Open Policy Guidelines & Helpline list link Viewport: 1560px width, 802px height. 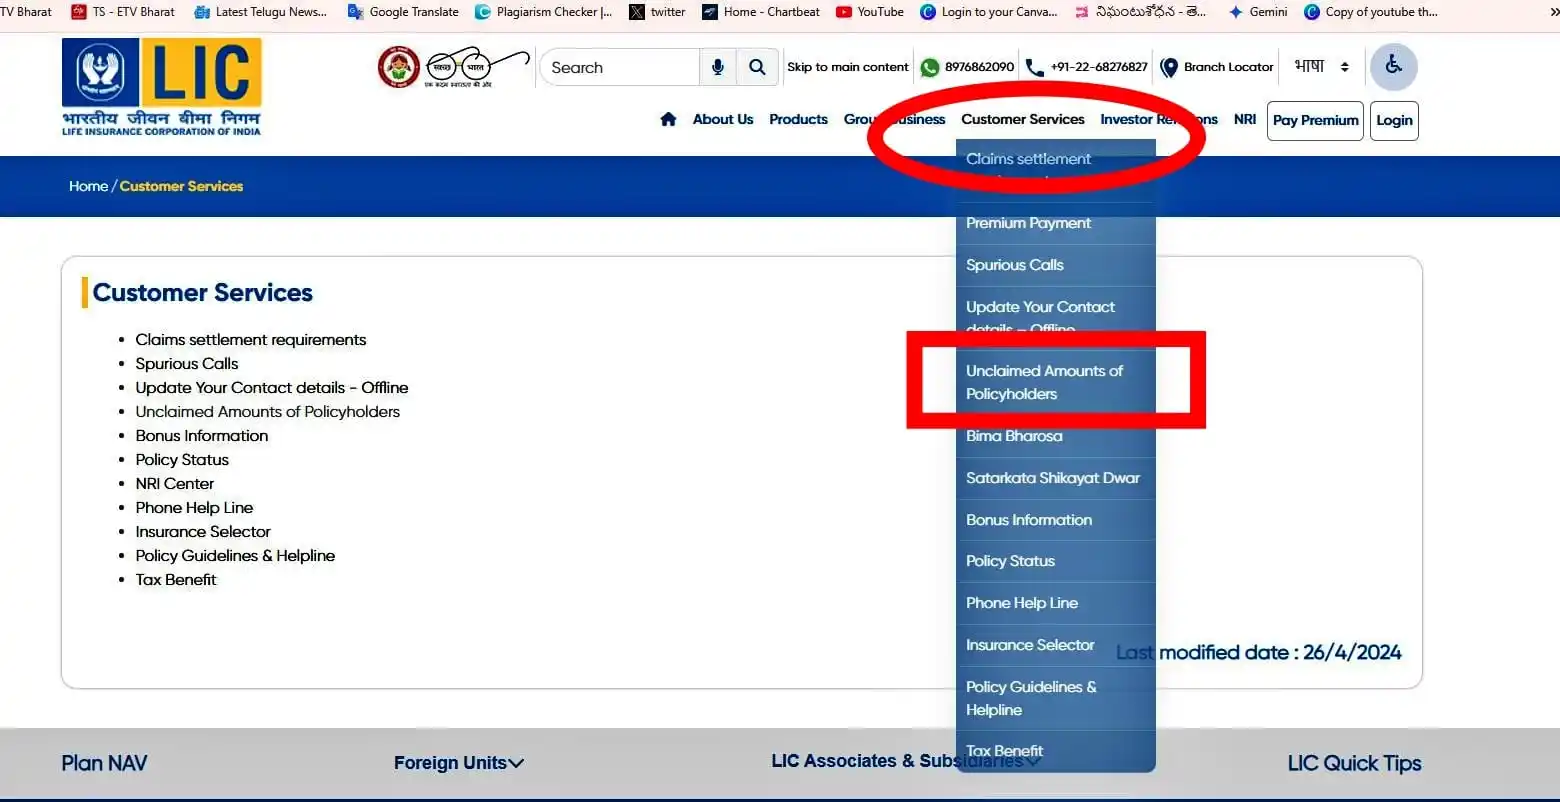[x=235, y=556]
